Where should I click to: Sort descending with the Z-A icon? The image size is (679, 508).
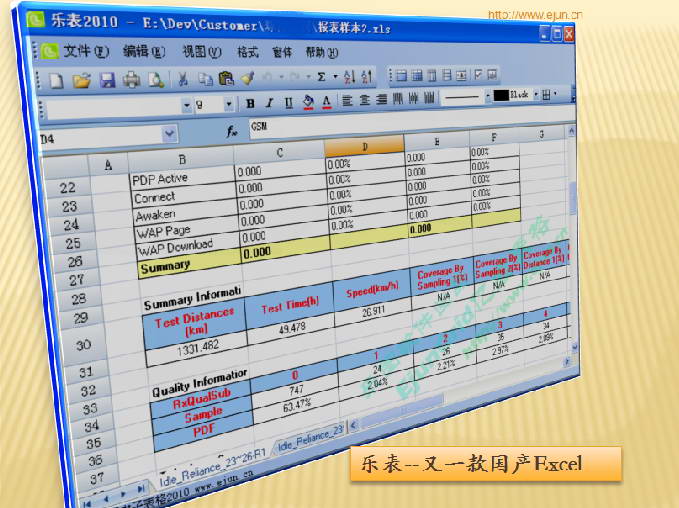pos(366,77)
